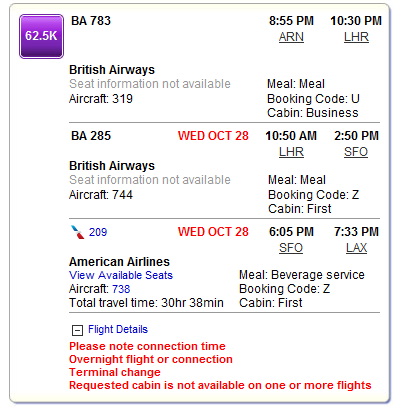Click the Total travel time text

click(x=146, y=303)
